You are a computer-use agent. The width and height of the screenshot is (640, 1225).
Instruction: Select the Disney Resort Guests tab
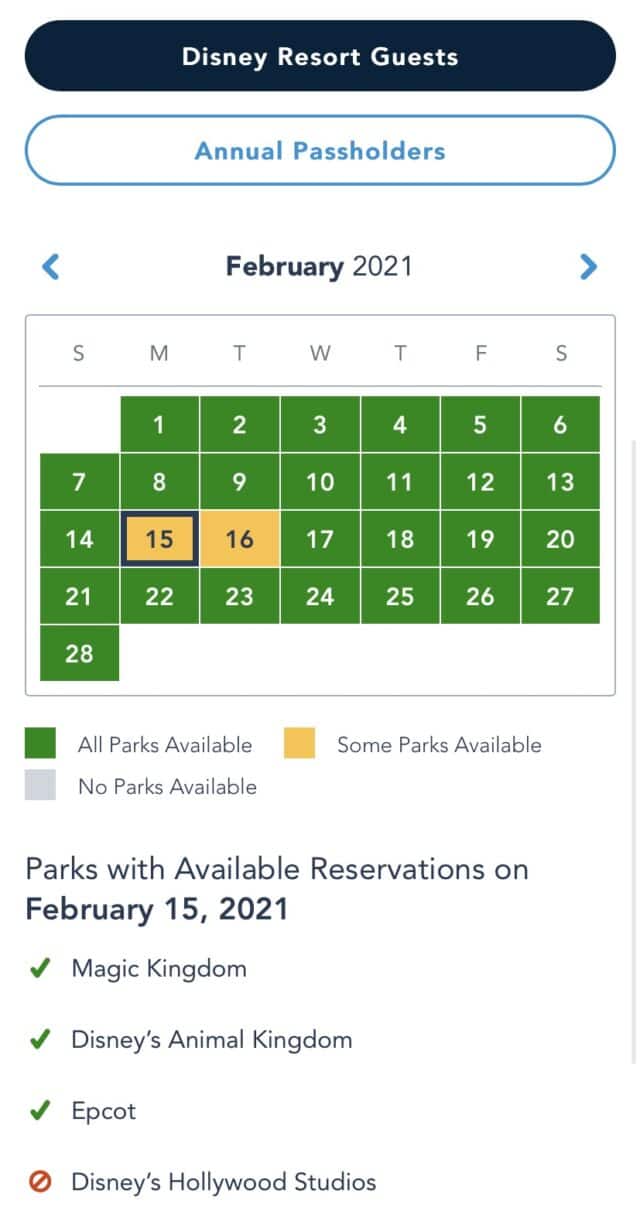pyautogui.click(x=320, y=56)
